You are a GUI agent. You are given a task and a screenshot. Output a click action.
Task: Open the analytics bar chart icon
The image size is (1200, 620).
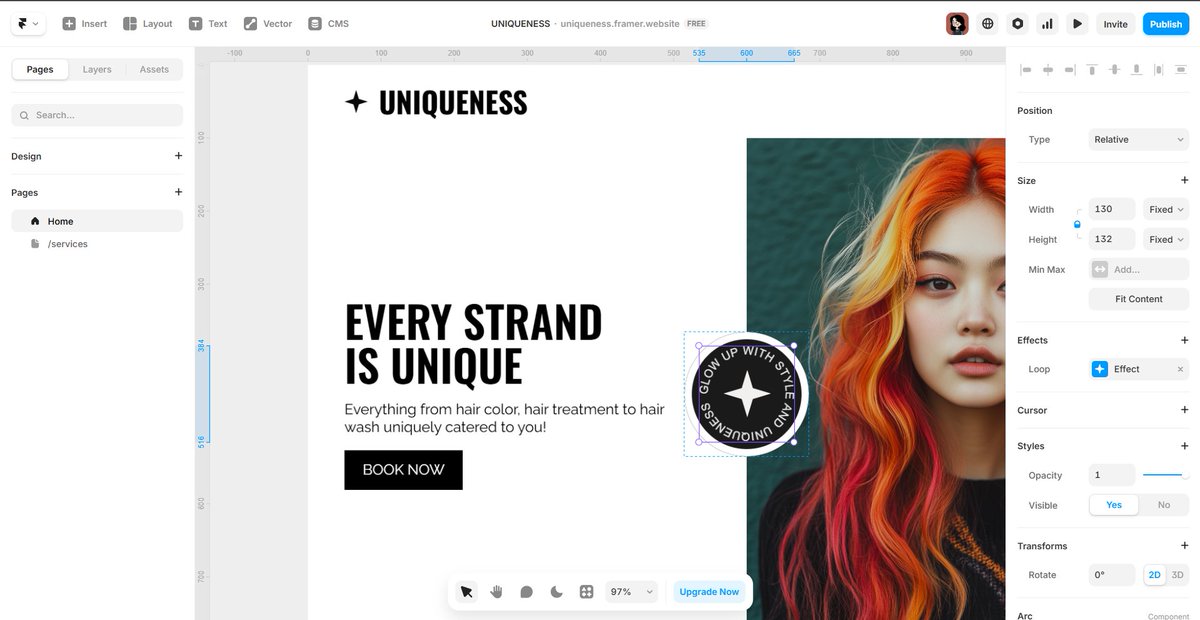coord(1048,24)
